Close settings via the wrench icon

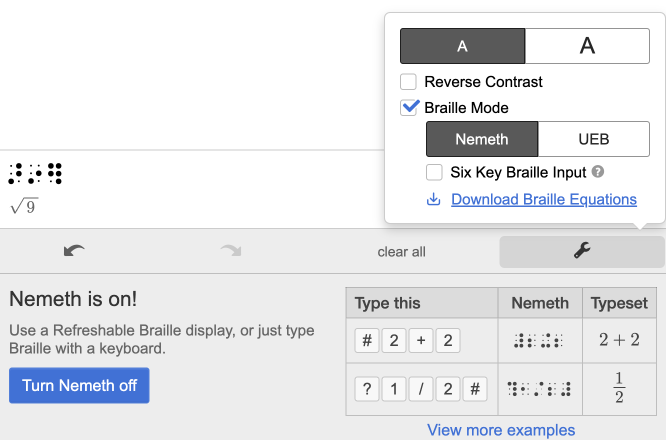582,251
